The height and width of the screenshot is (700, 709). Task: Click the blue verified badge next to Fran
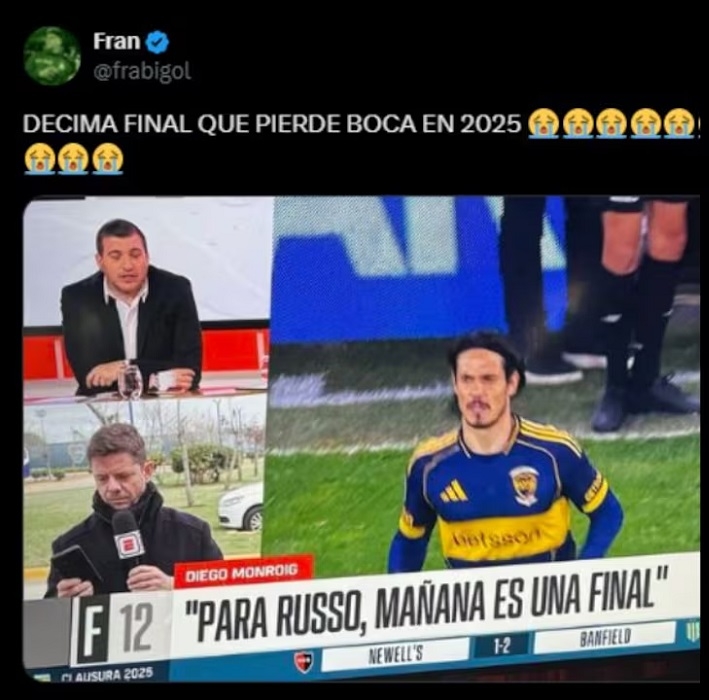[x=158, y=42]
